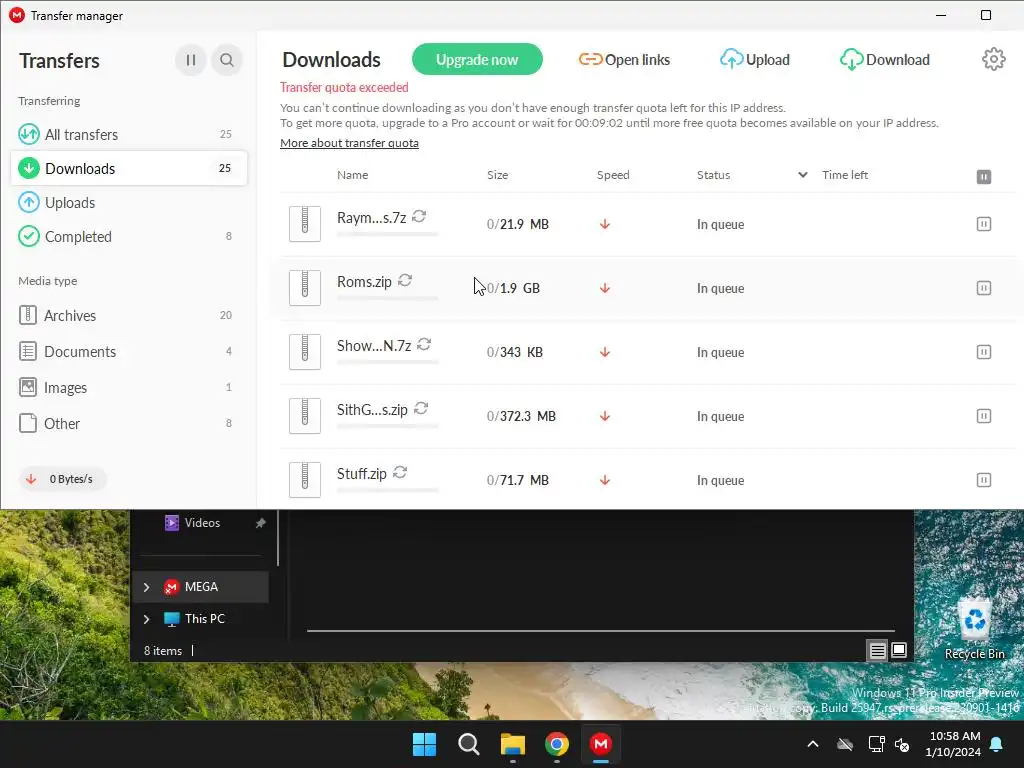Screen dimensions: 1024x768
Task: Open the taskbar clock and date
Action: click(x=954, y=744)
